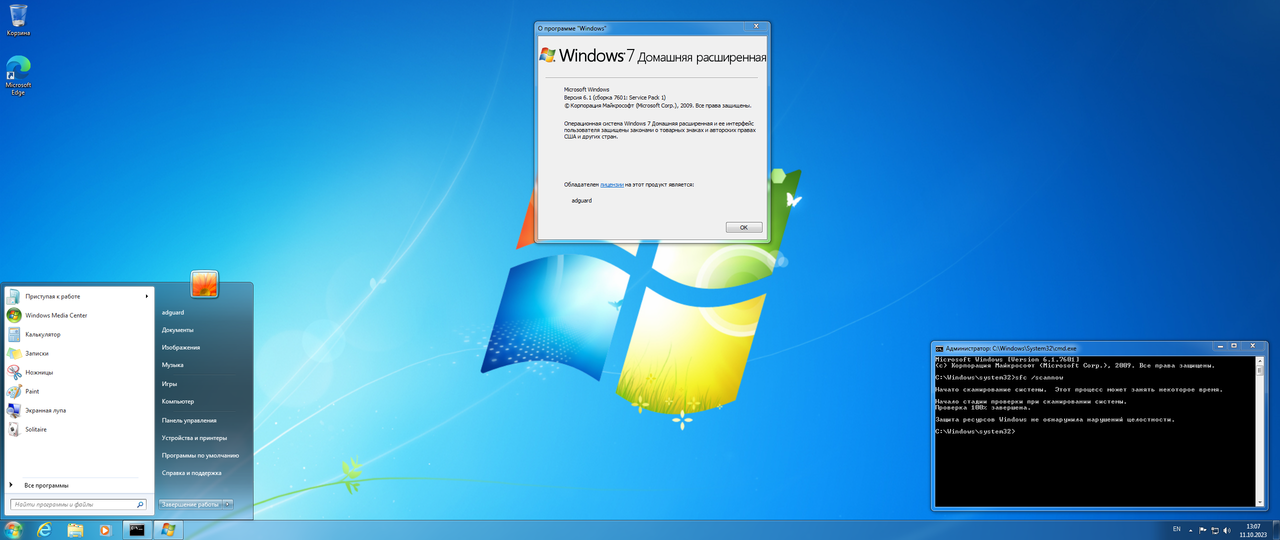Viewport: 1280px width, 540px height.
Task: Click the 'Версия 6.1 (сборка 7601: Service Pack 1)' text
Action: pos(615,96)
